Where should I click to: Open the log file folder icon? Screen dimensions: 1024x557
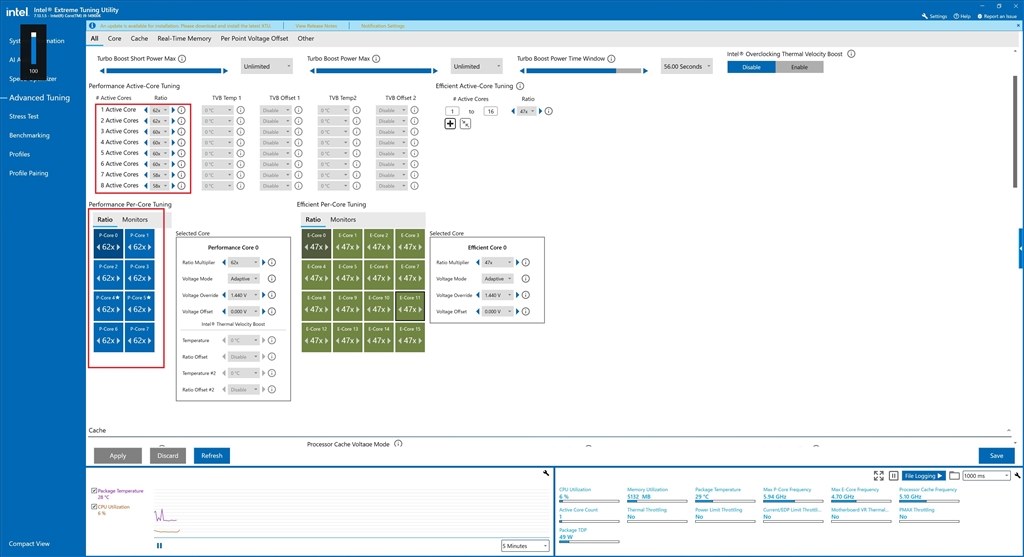[954, 475]
